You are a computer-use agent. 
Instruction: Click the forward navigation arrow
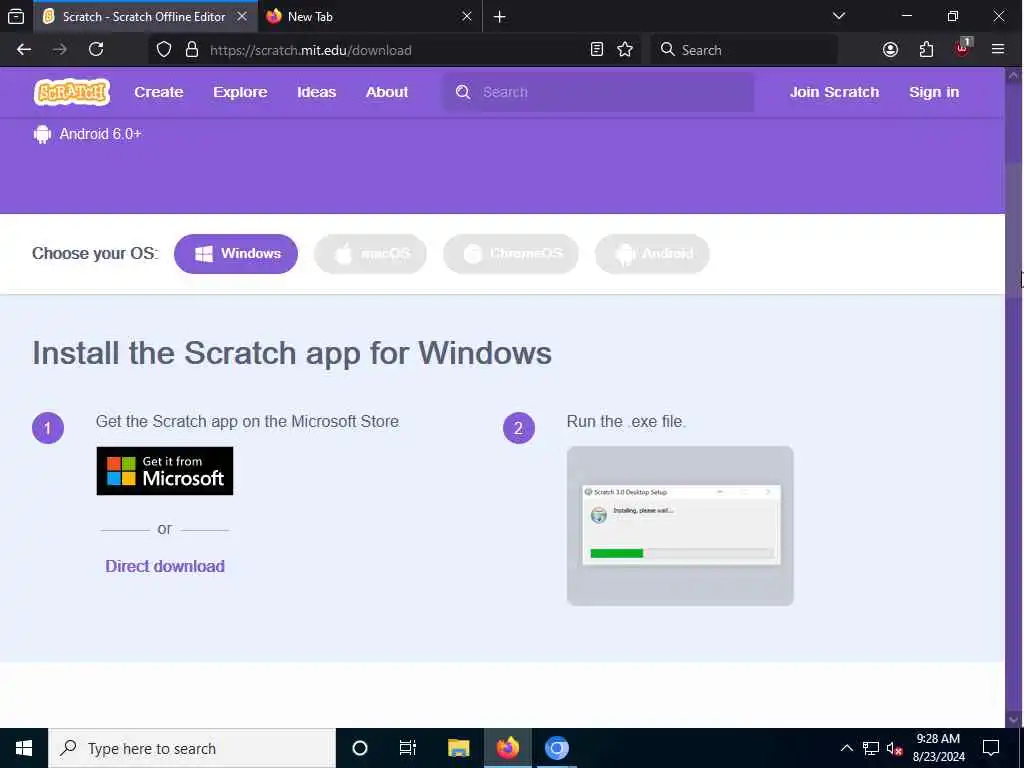point(59,50)
